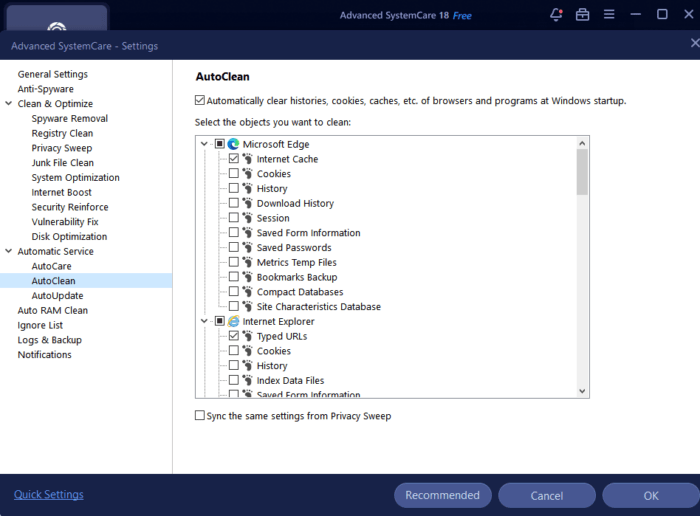Click the footprint icon beside Saved Passwords
This screenshot has height=516, width=700.
[x=248, y=248]
